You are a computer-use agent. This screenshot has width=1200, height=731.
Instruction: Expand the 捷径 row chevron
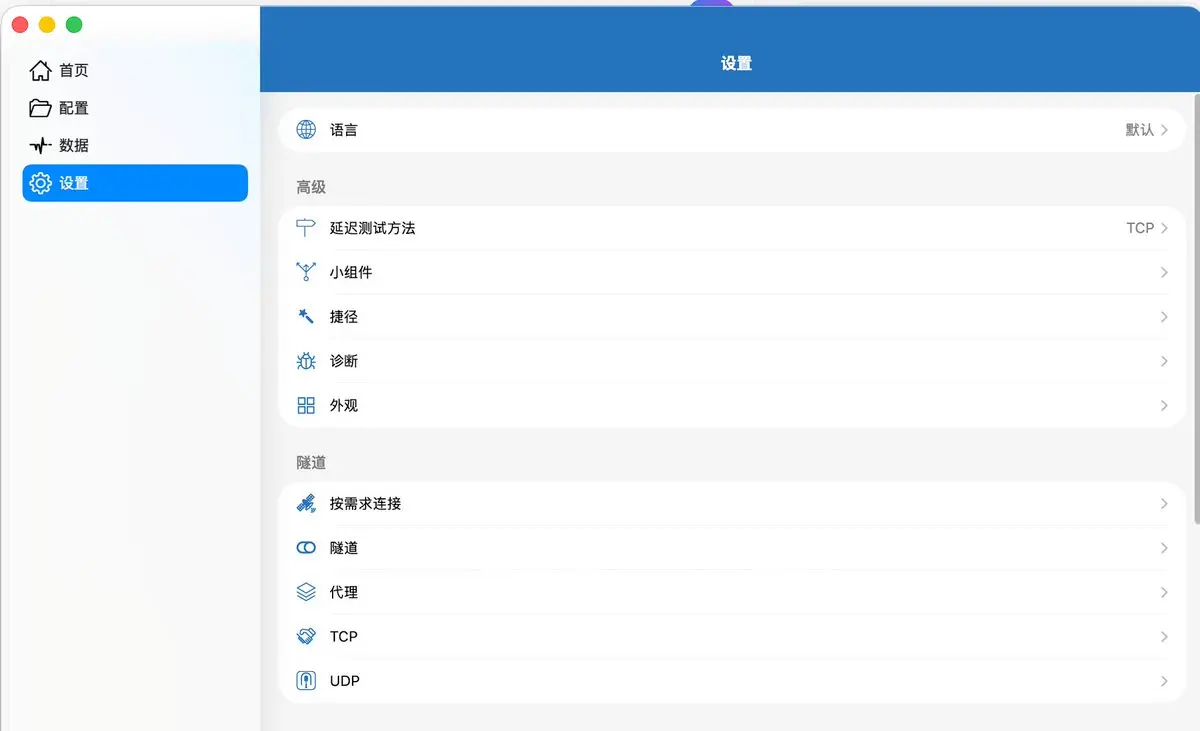tap(1165, 317)
